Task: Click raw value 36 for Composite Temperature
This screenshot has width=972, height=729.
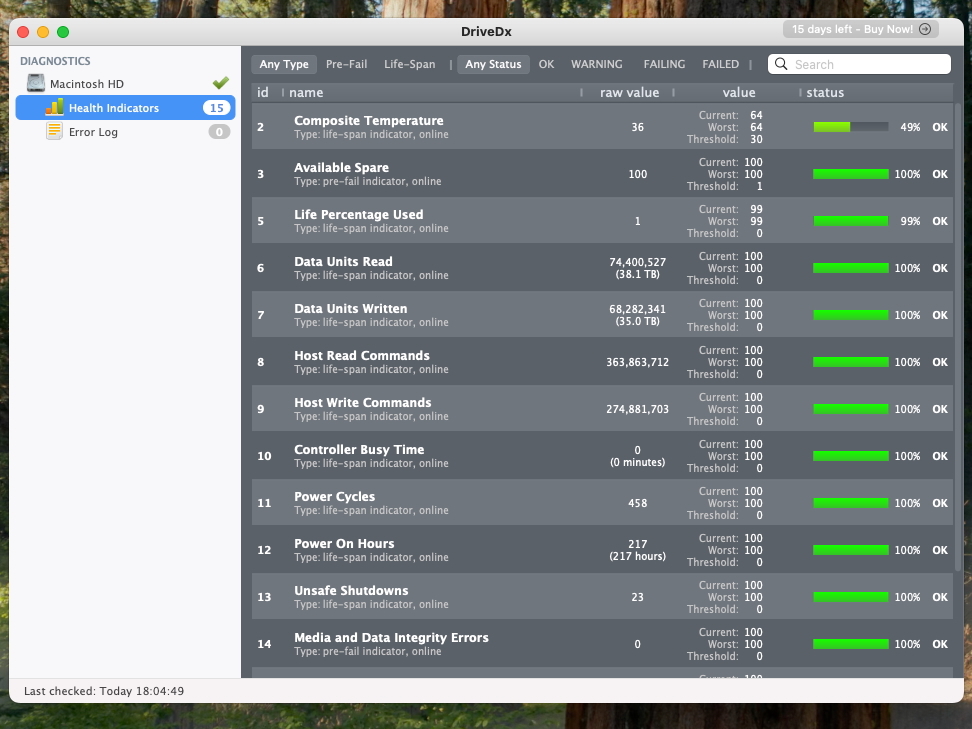Action: click(x=637, y=127)
